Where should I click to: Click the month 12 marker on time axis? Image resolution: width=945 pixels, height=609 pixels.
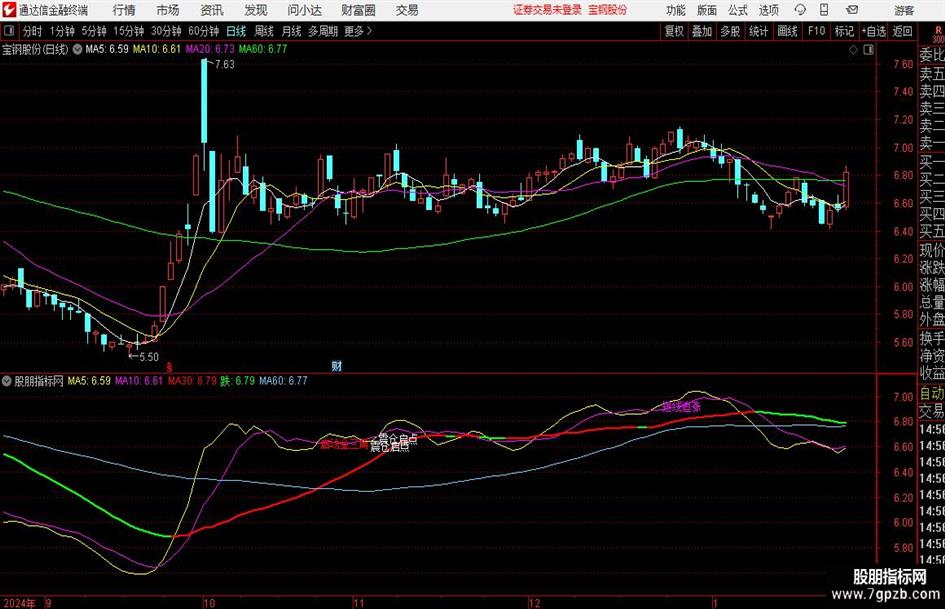click(x=535, y=603)
